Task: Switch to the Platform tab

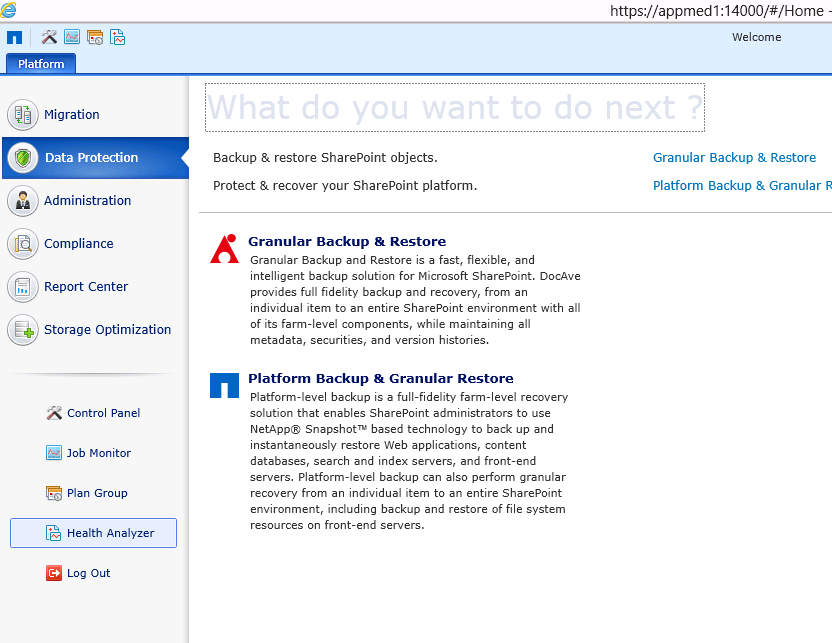Action: coord(41,64)
